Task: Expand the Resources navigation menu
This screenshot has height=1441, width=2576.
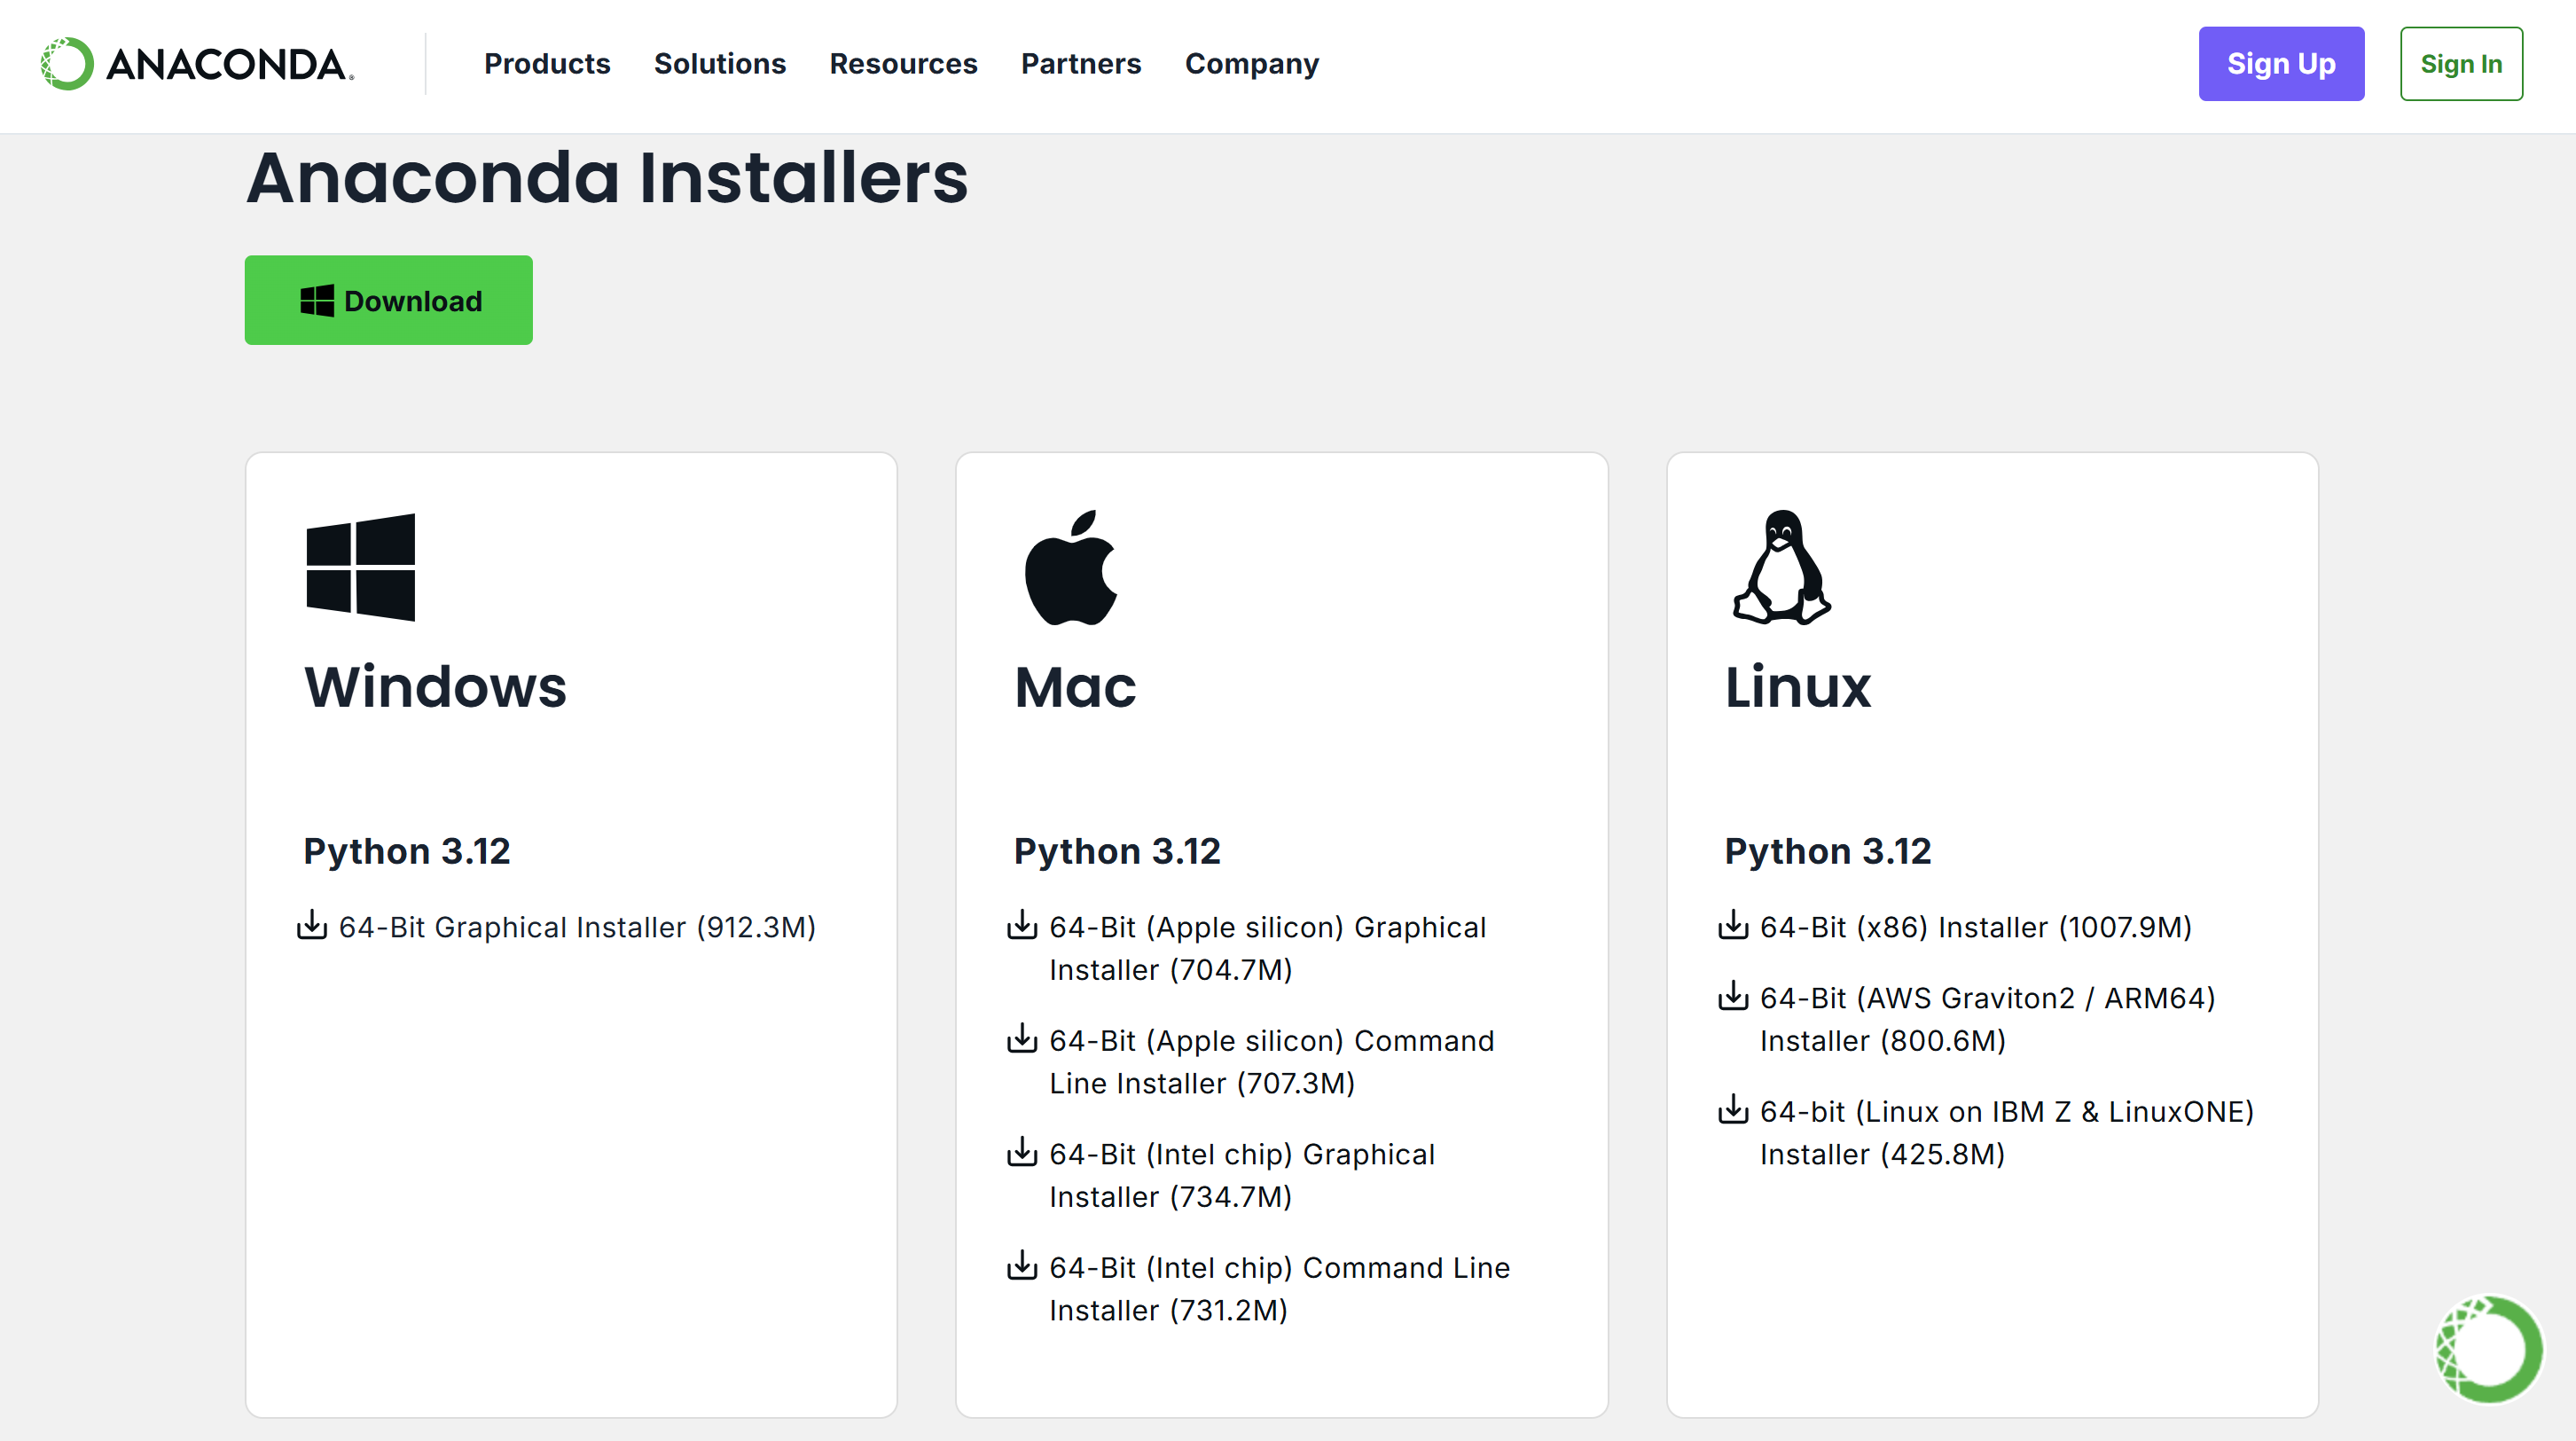Action: click(903, 64)
